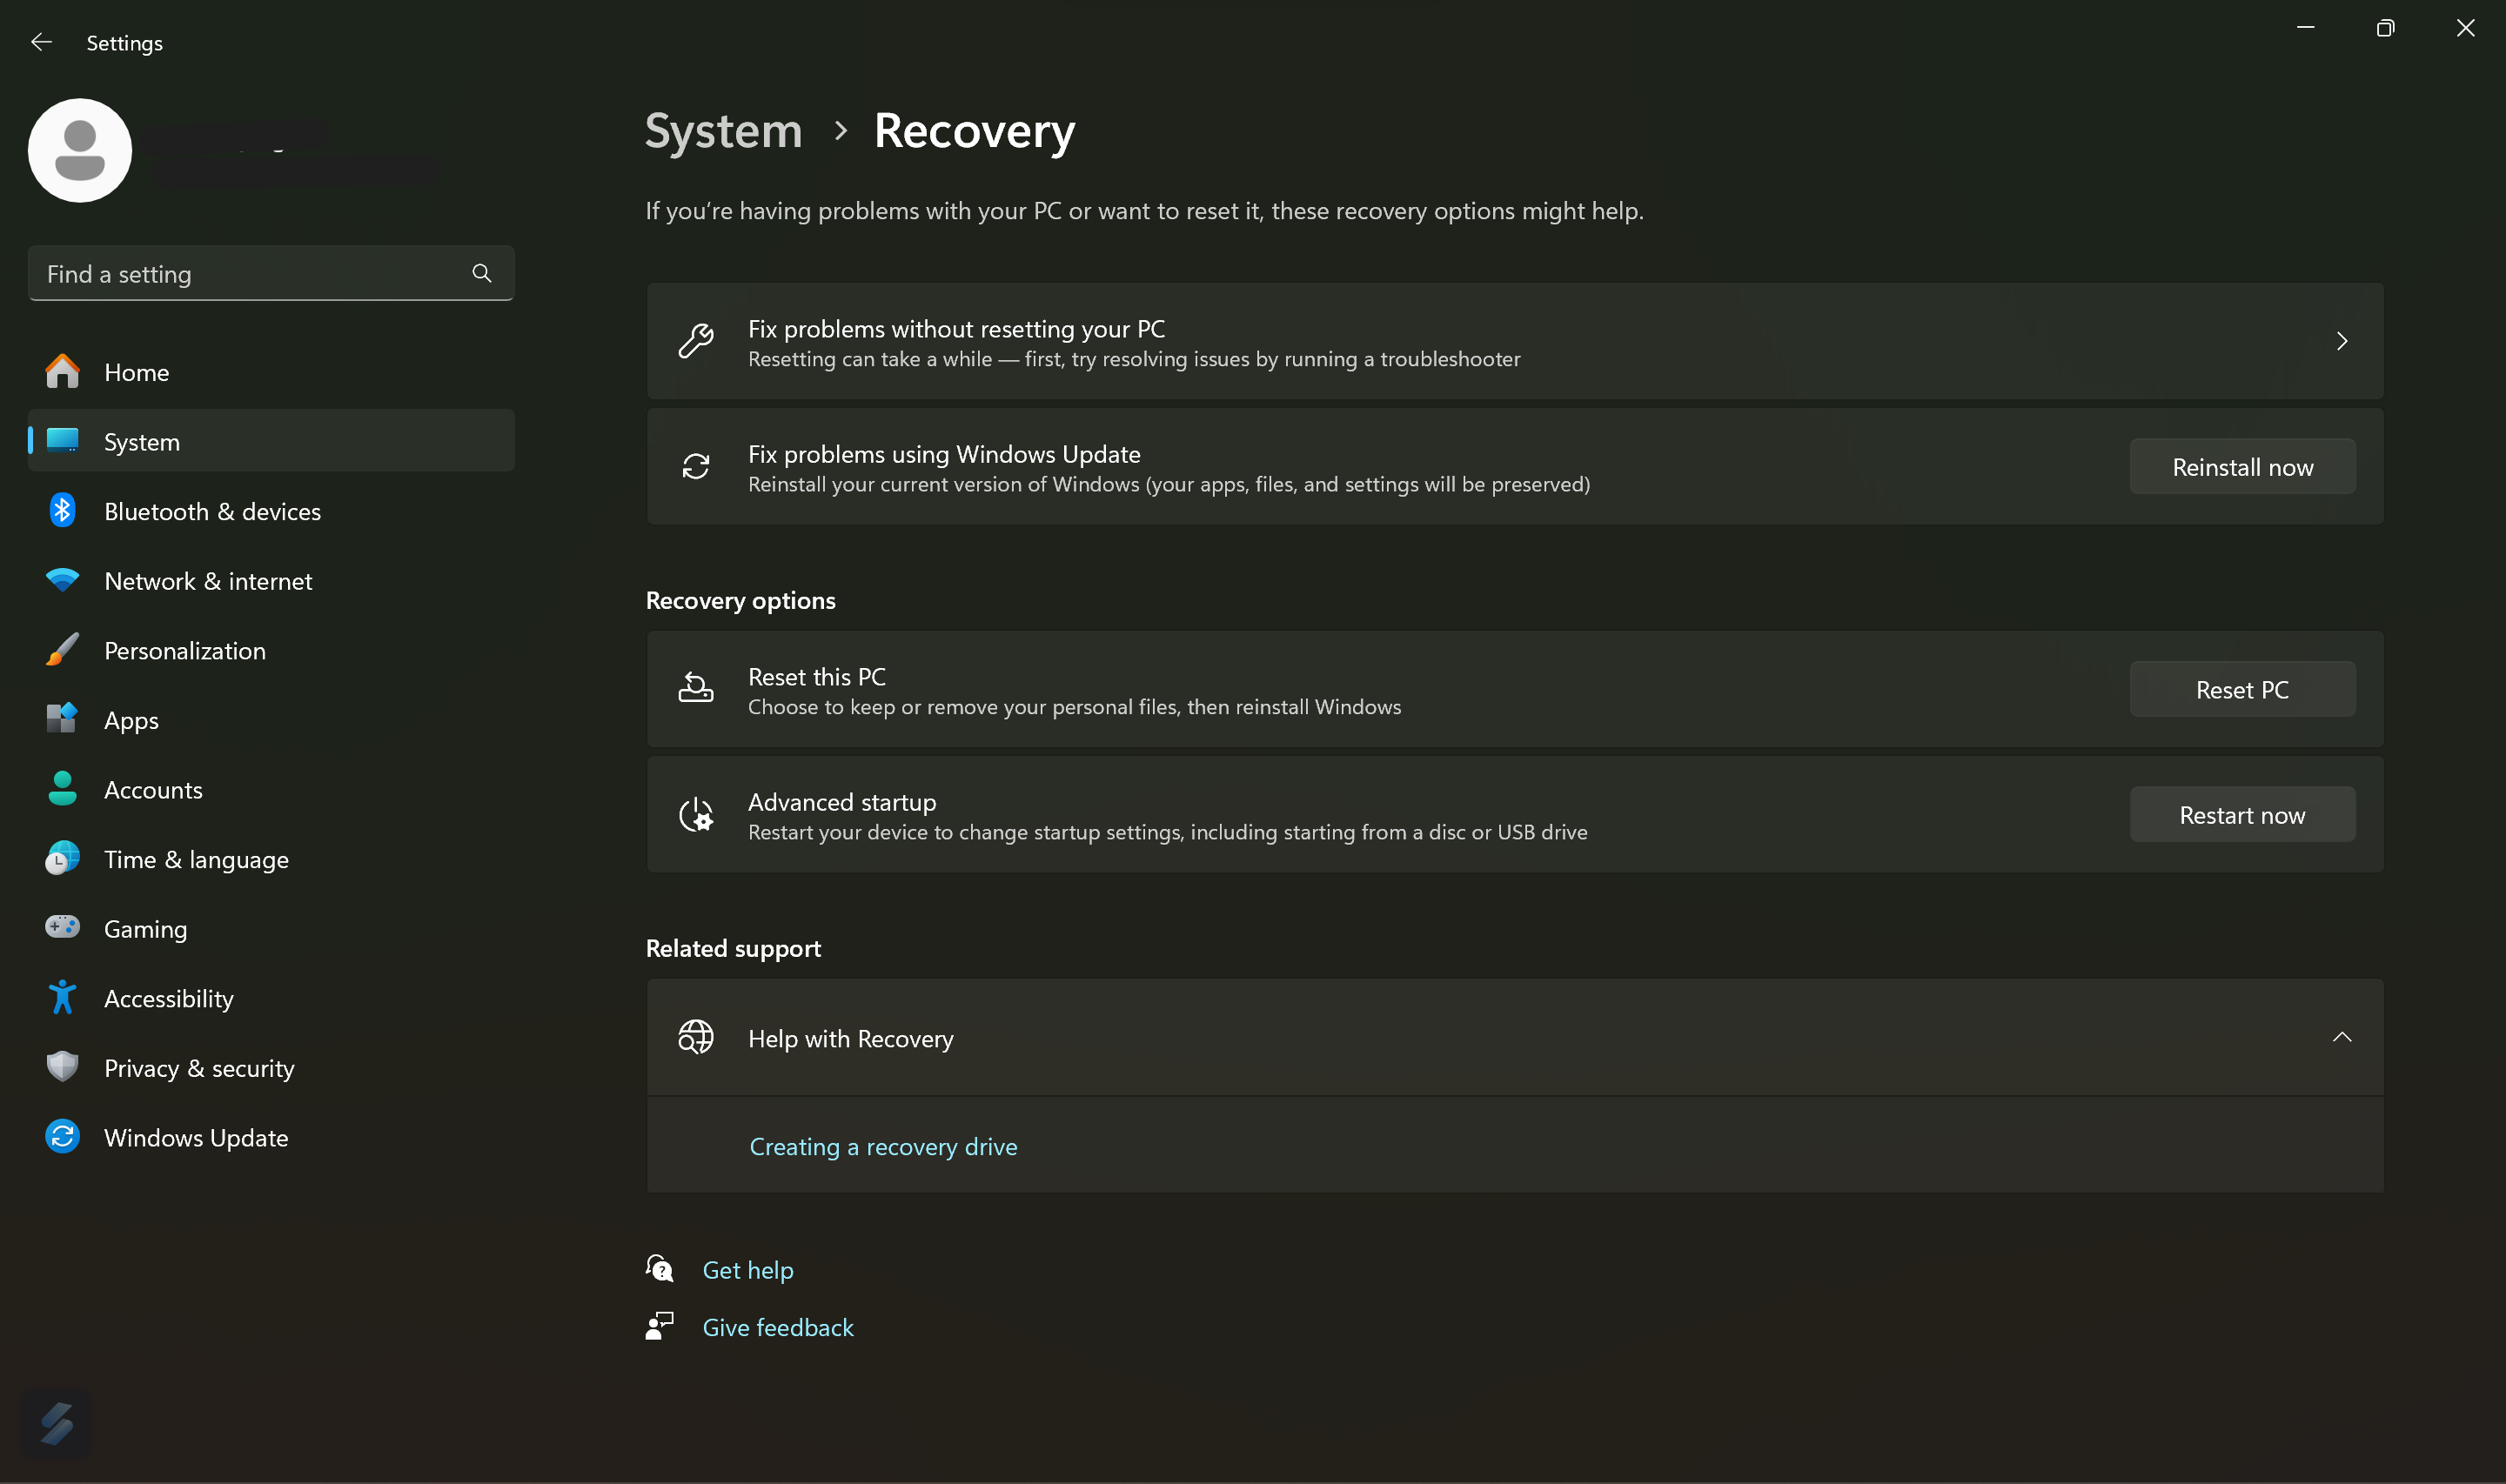Click the Reset this PC title
The image size is (2506, 1484).
(817, 677)
